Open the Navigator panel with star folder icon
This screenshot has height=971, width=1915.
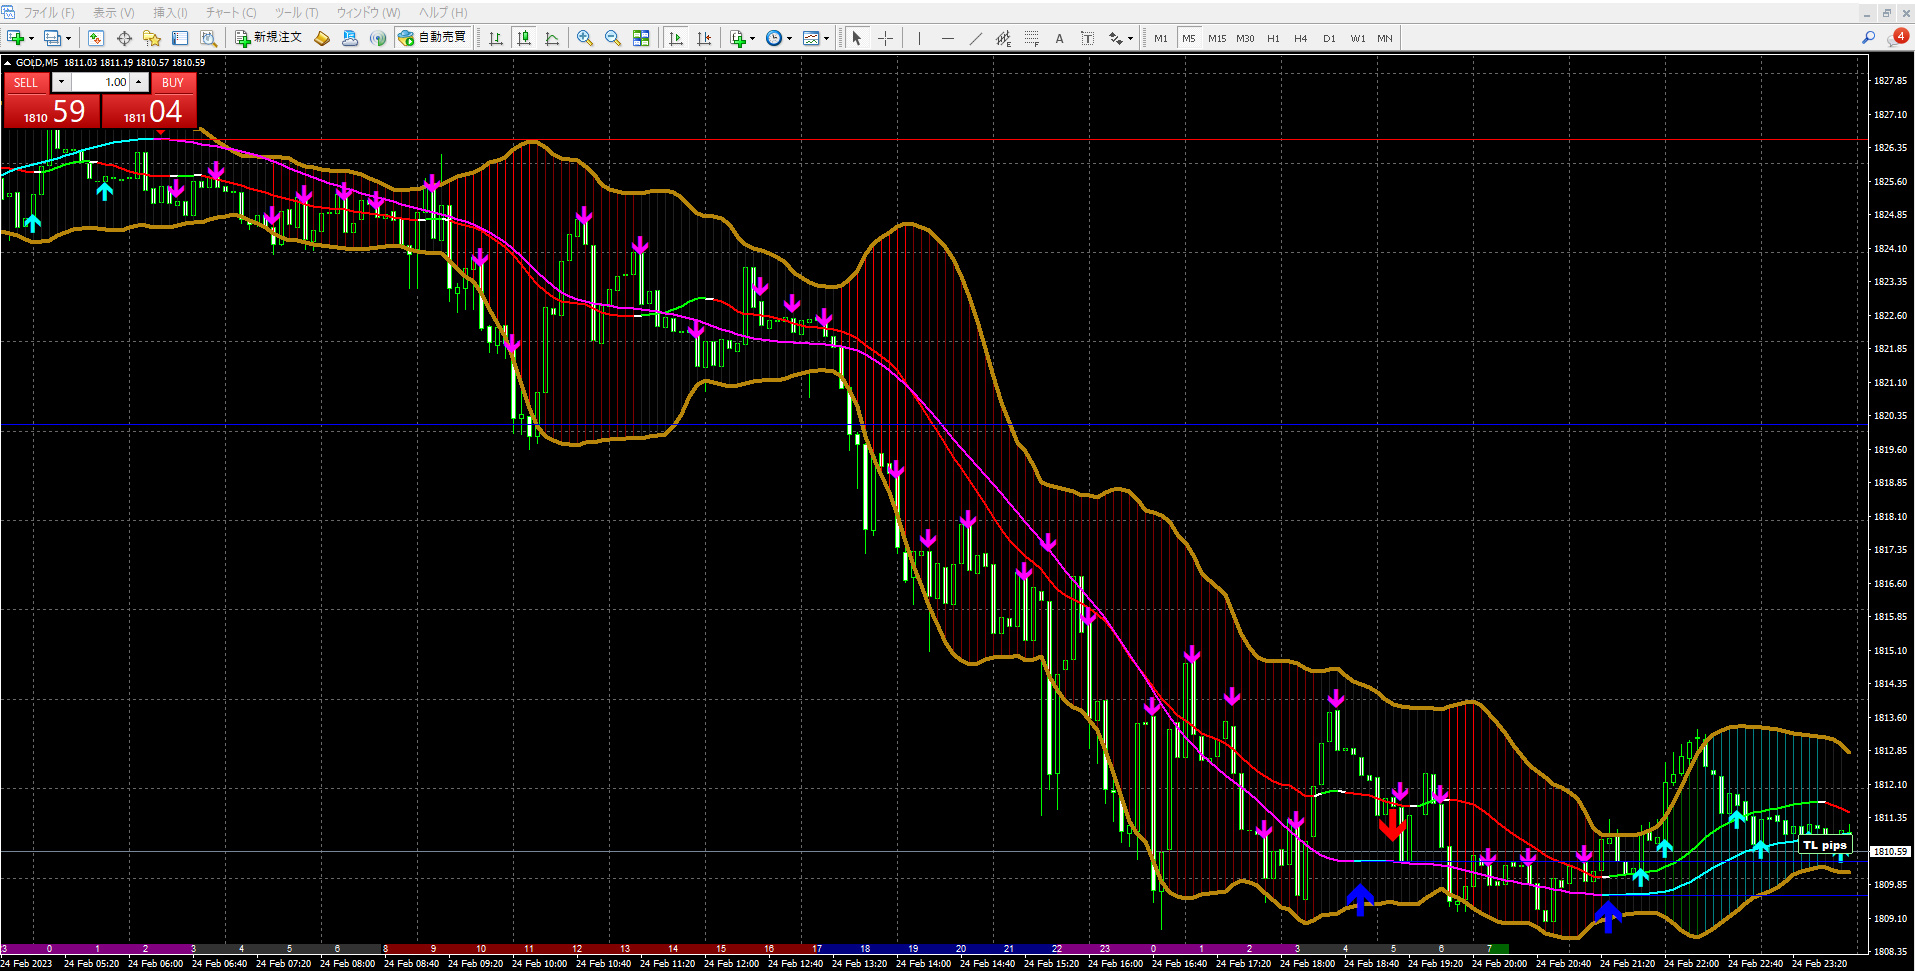tap(152, 38)
